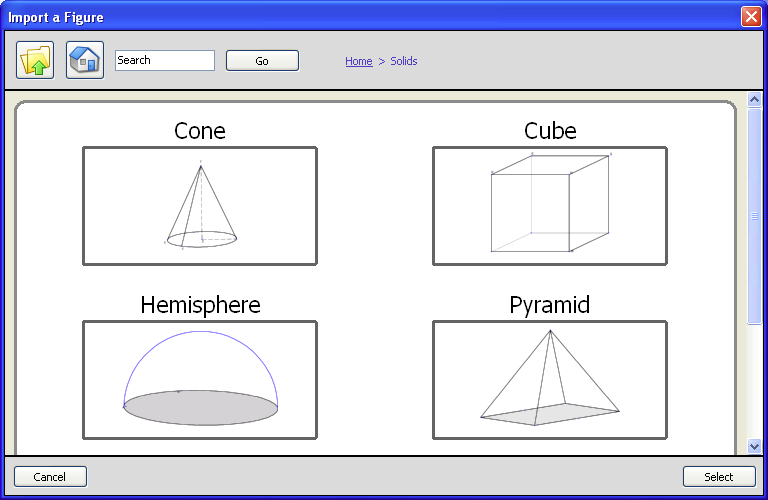Viewport: 768px width, 500px height.
Task: Click the Go button
Action: (x=262, y=61)
